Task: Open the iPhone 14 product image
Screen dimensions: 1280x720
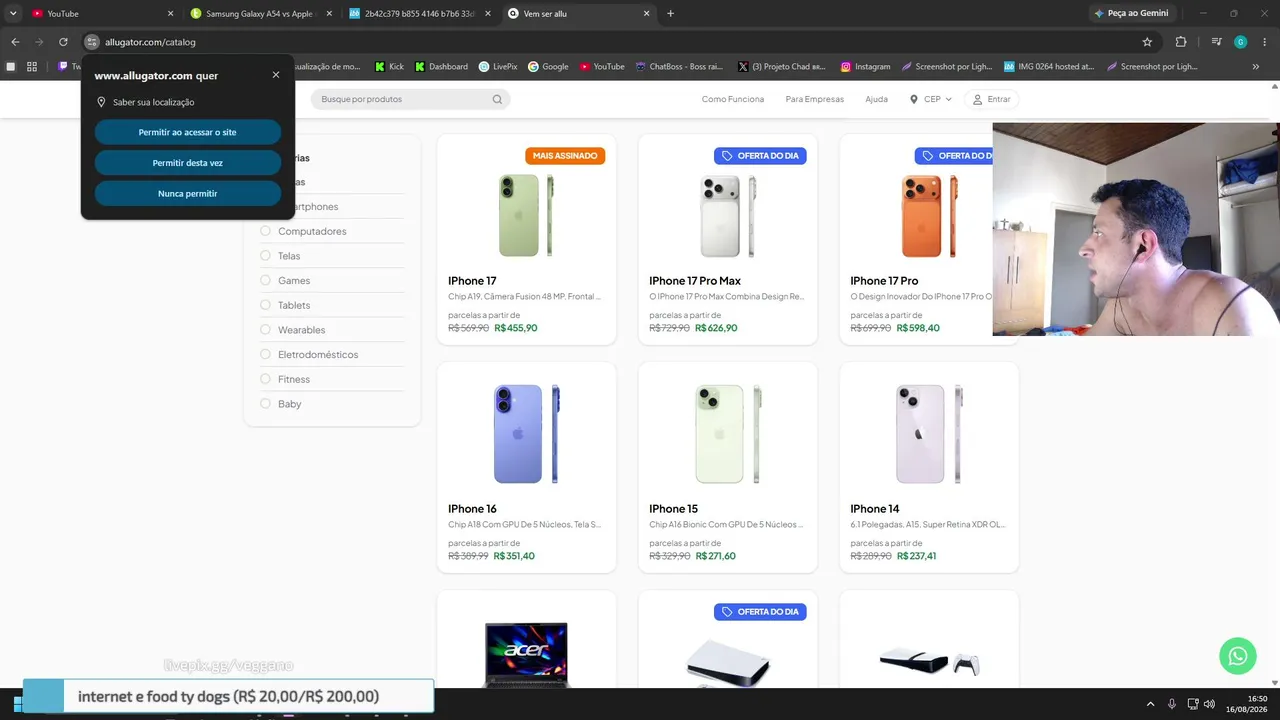Action: click(x=929, y=434)
